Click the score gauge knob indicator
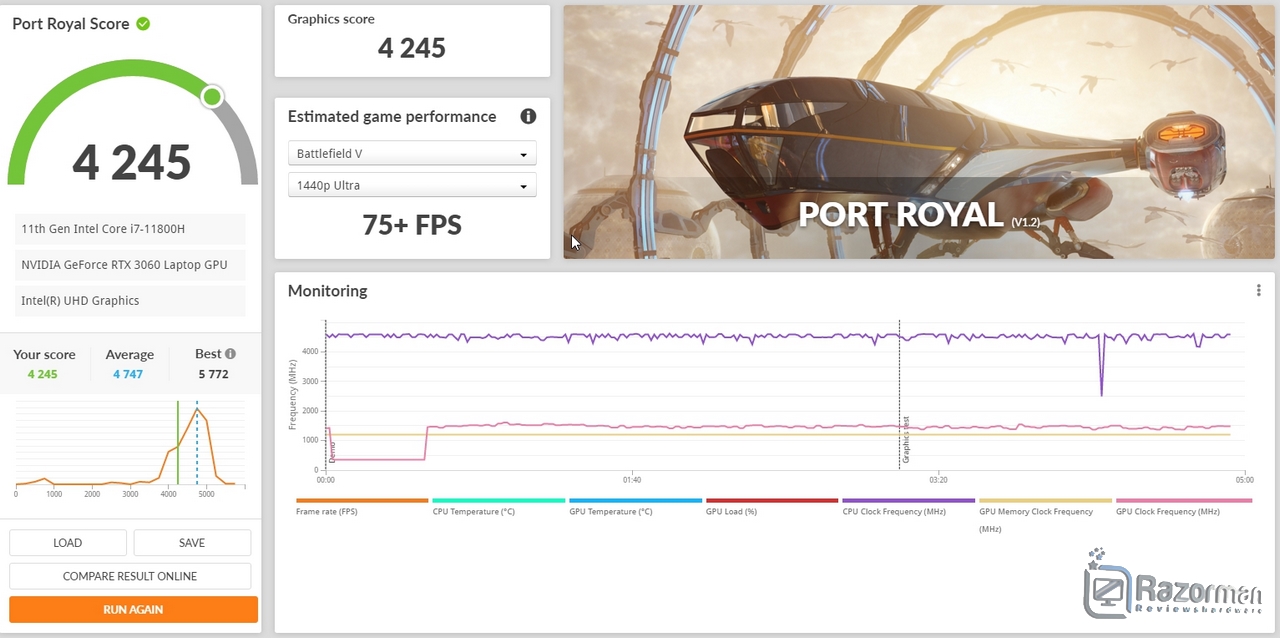This screenshot has width=1280, height=638. click(x=211, y=97)
